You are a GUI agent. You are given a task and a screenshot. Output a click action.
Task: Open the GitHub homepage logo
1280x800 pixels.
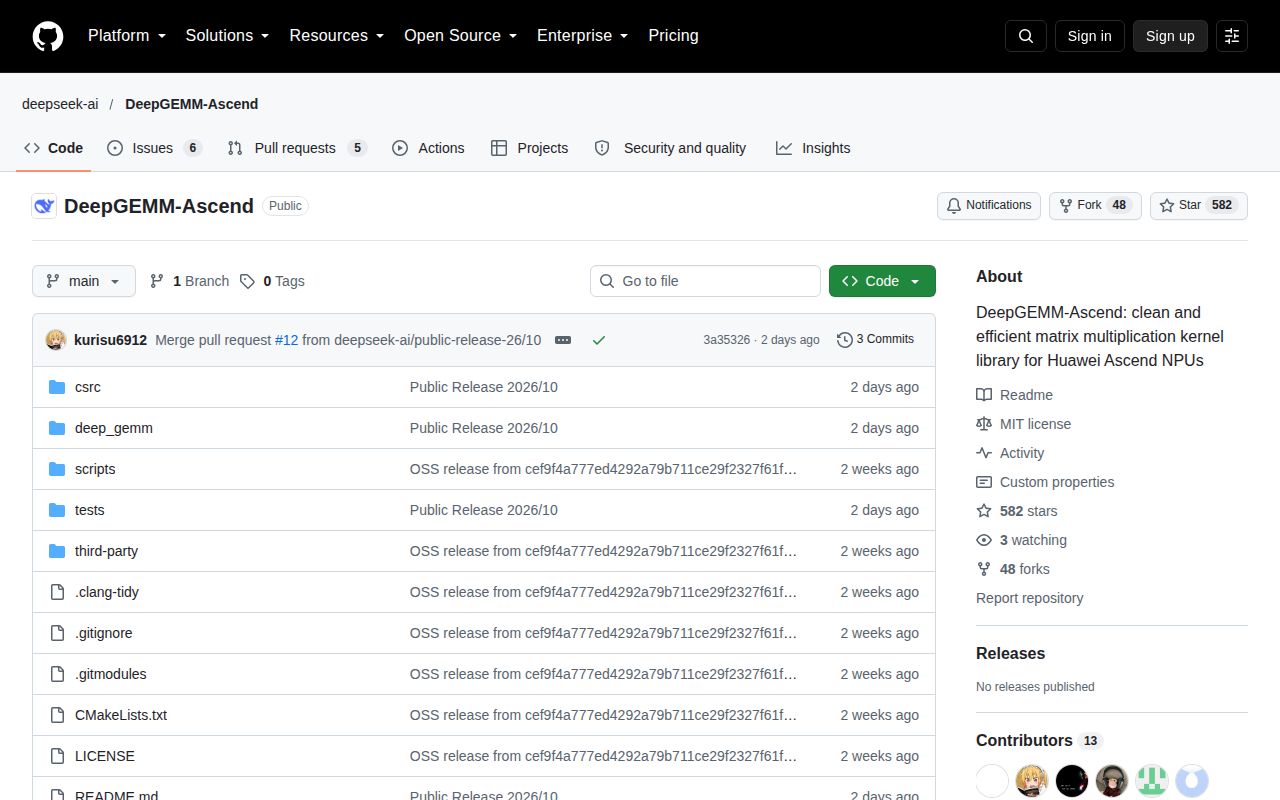tap(48, 36)
